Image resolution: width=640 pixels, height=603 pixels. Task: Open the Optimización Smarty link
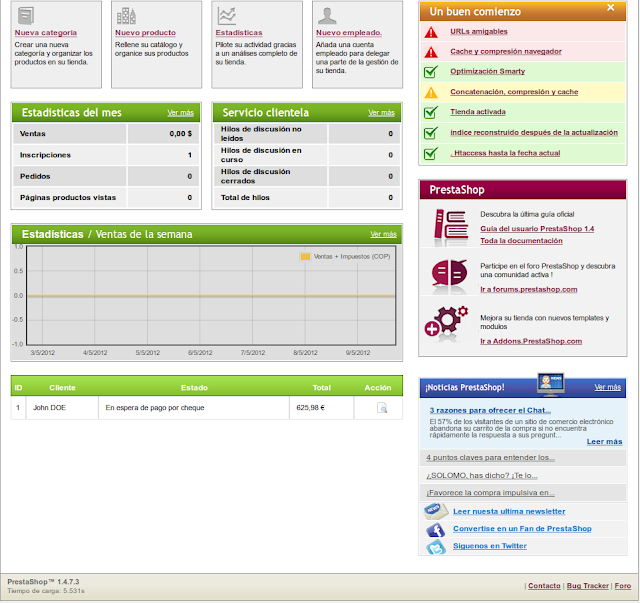[487, 71]
